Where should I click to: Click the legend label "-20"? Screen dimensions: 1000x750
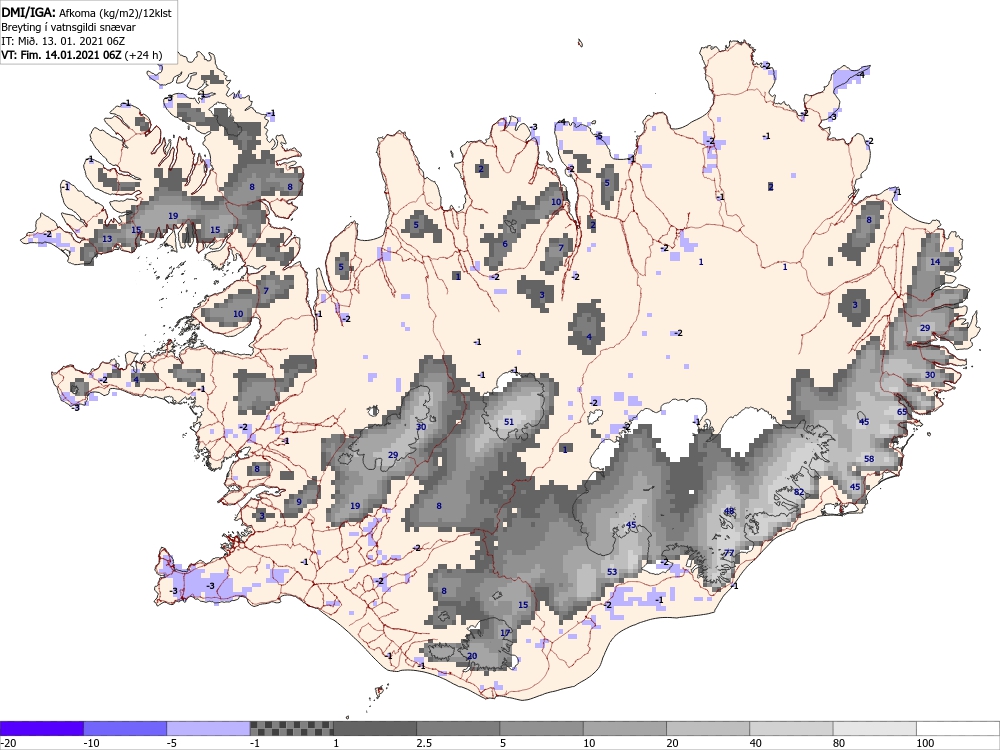[x=8, y=743]
